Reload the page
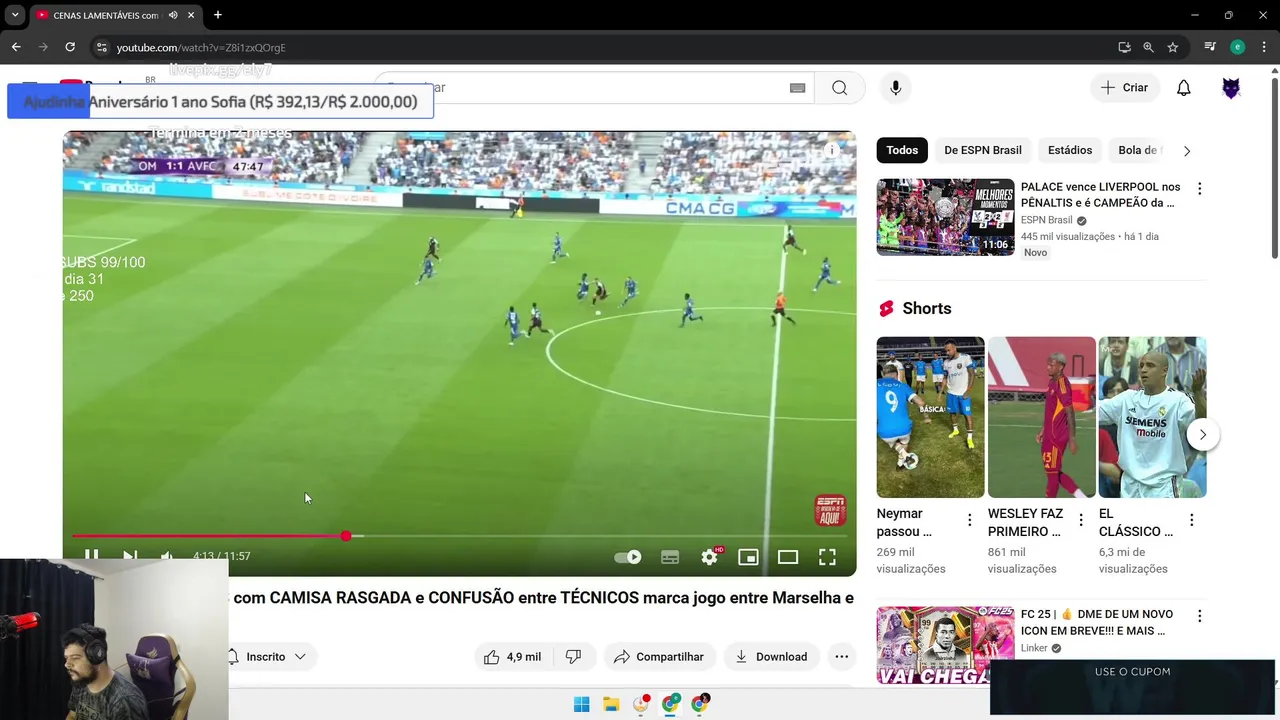Screen dimensions: 1280x720 click(x=70, y=47)
